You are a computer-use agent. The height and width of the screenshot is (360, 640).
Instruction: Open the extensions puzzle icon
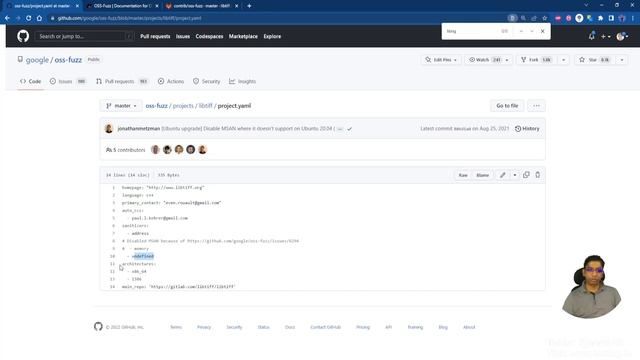[x=600, y=18]
